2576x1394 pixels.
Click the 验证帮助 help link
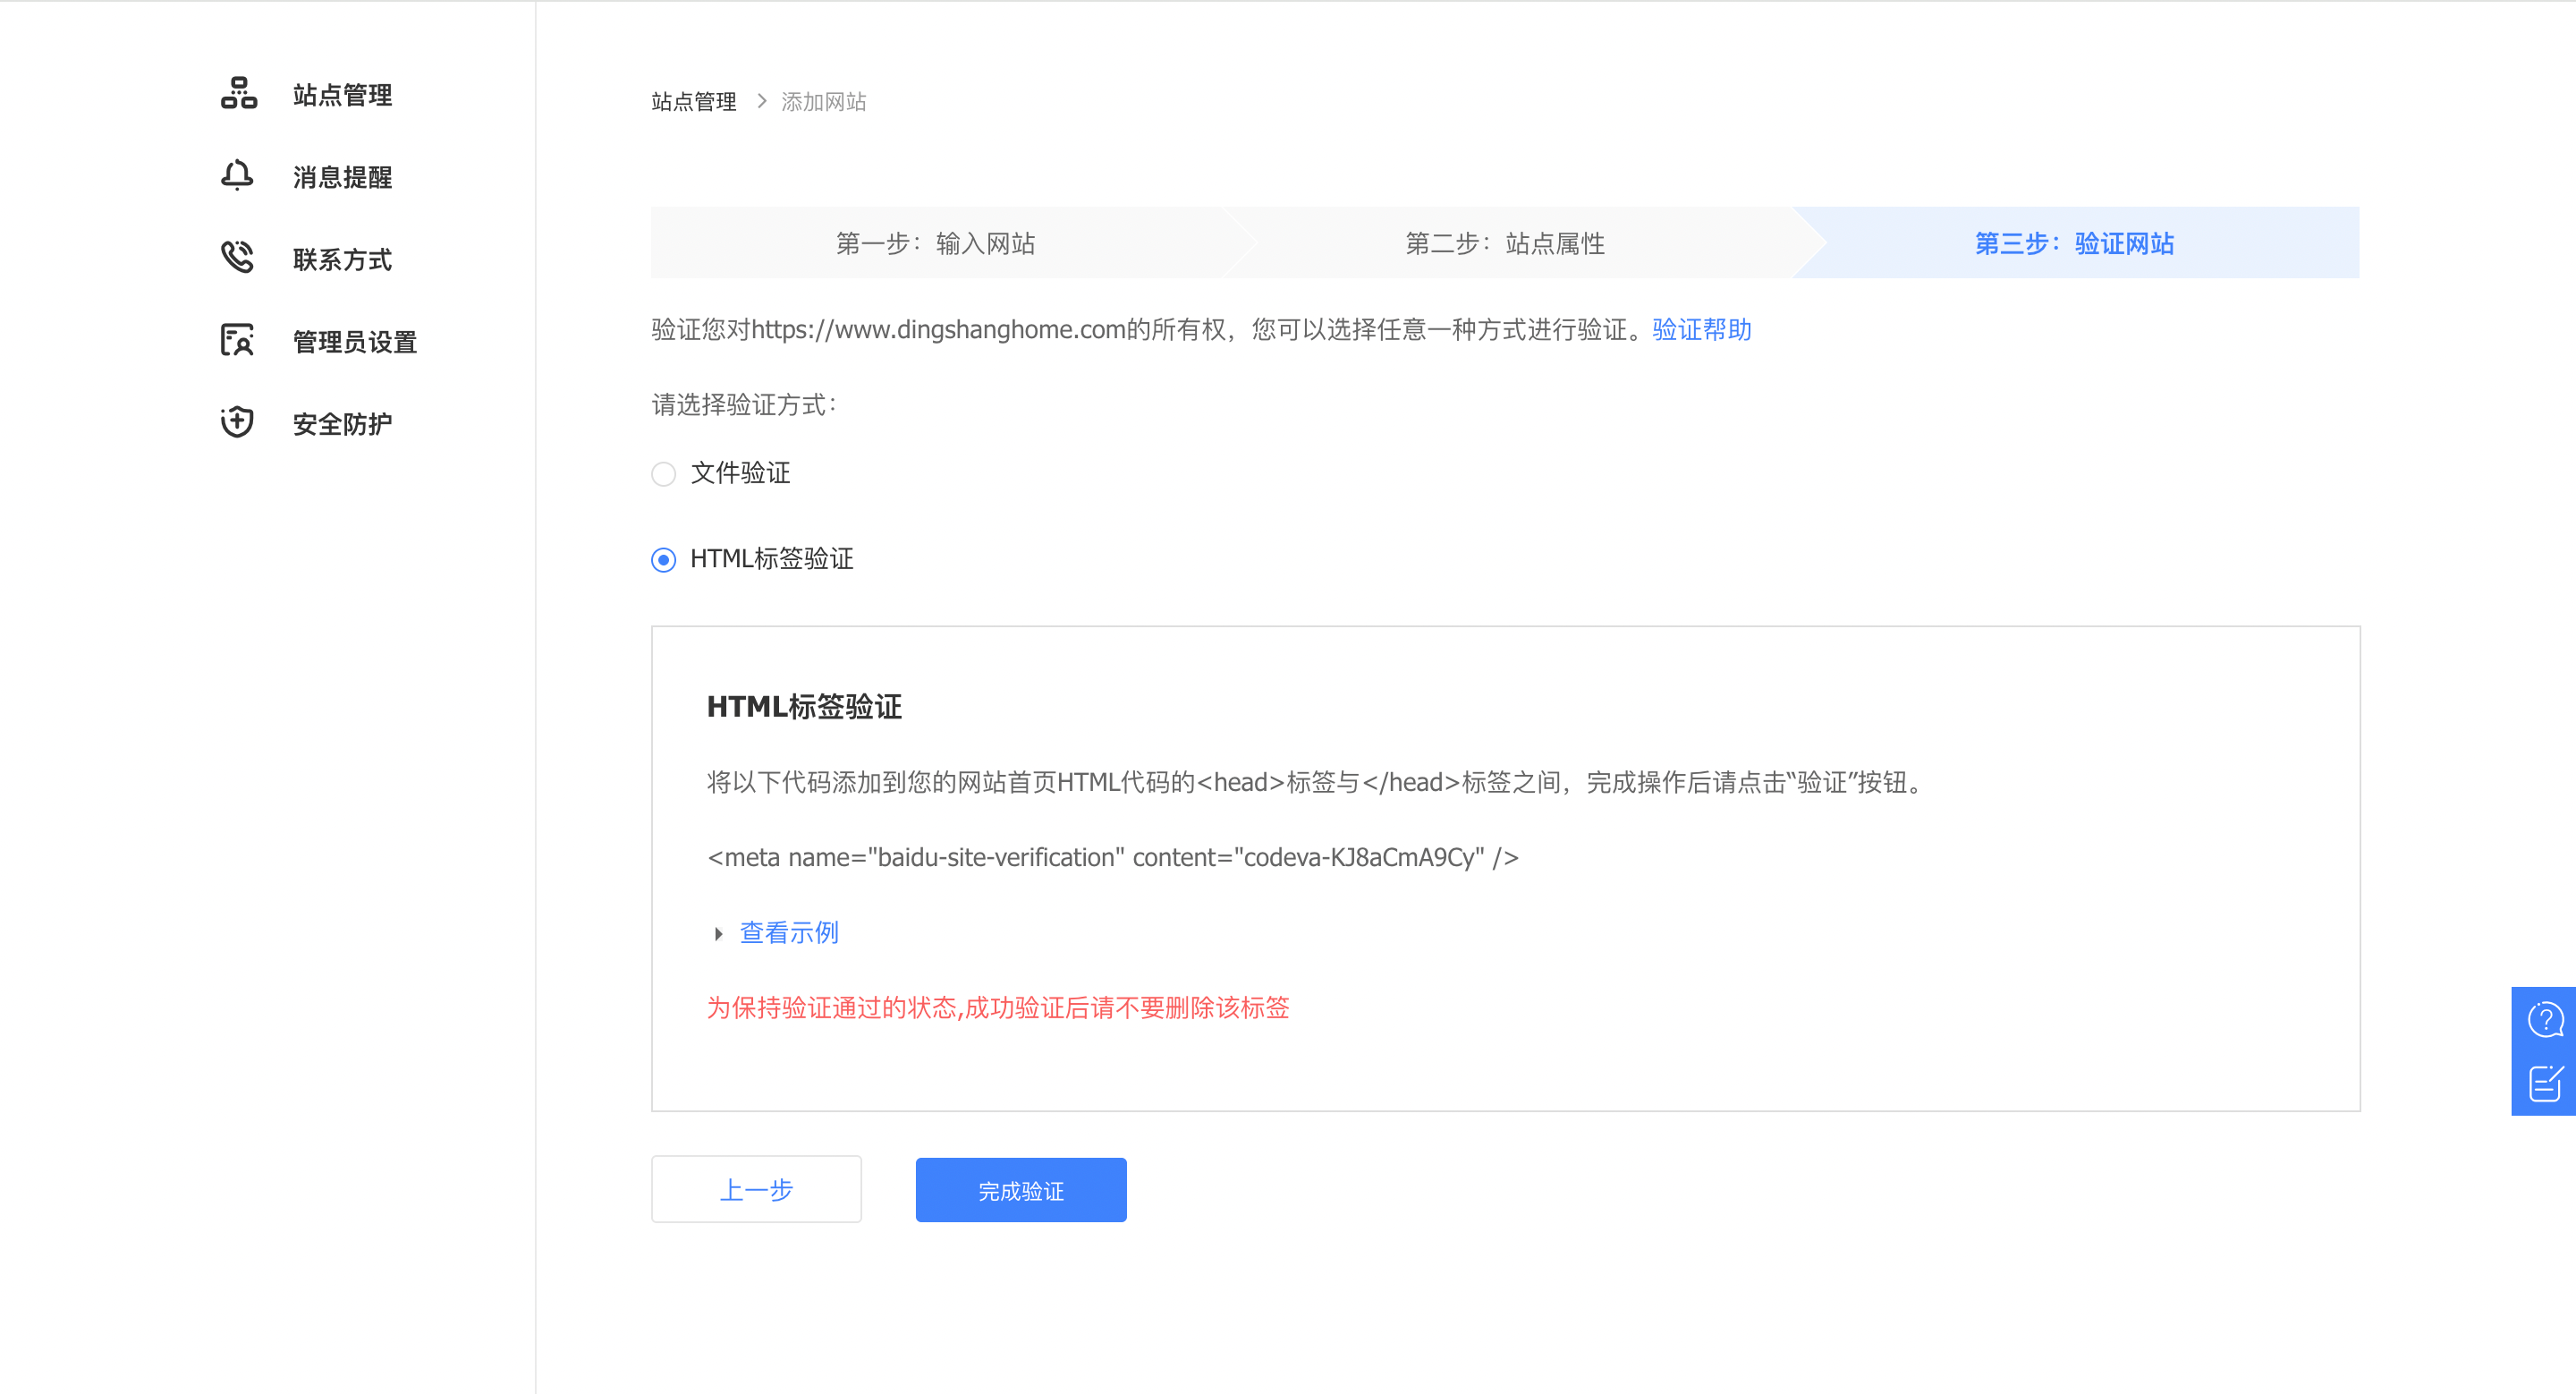[1701, 330]
